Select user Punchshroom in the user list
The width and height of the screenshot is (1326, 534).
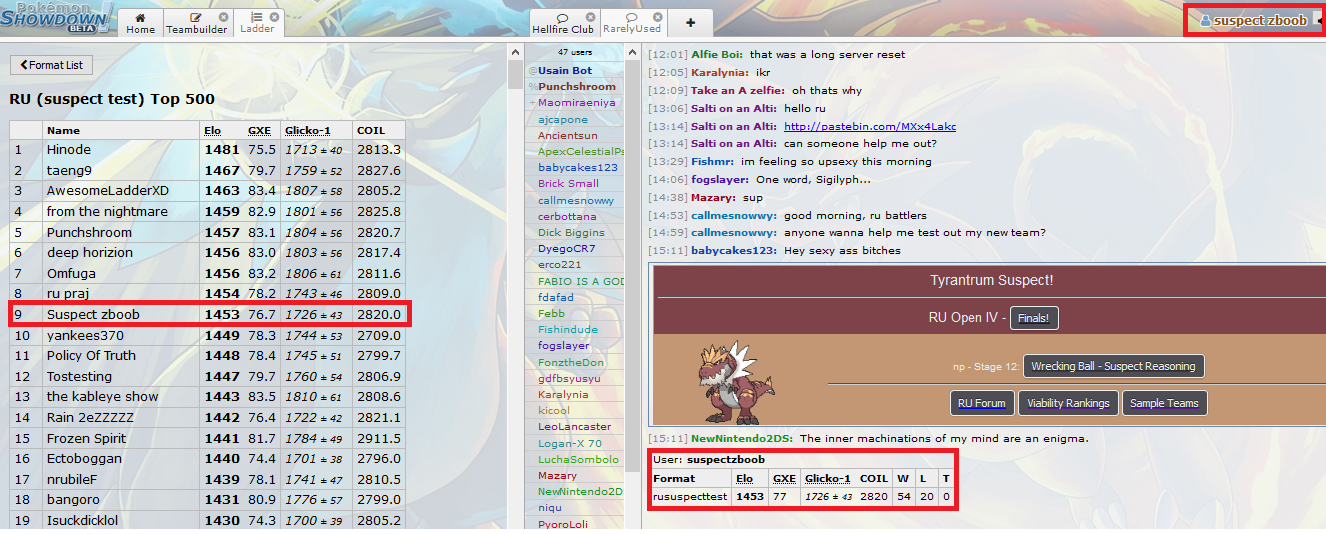point(576,87)
